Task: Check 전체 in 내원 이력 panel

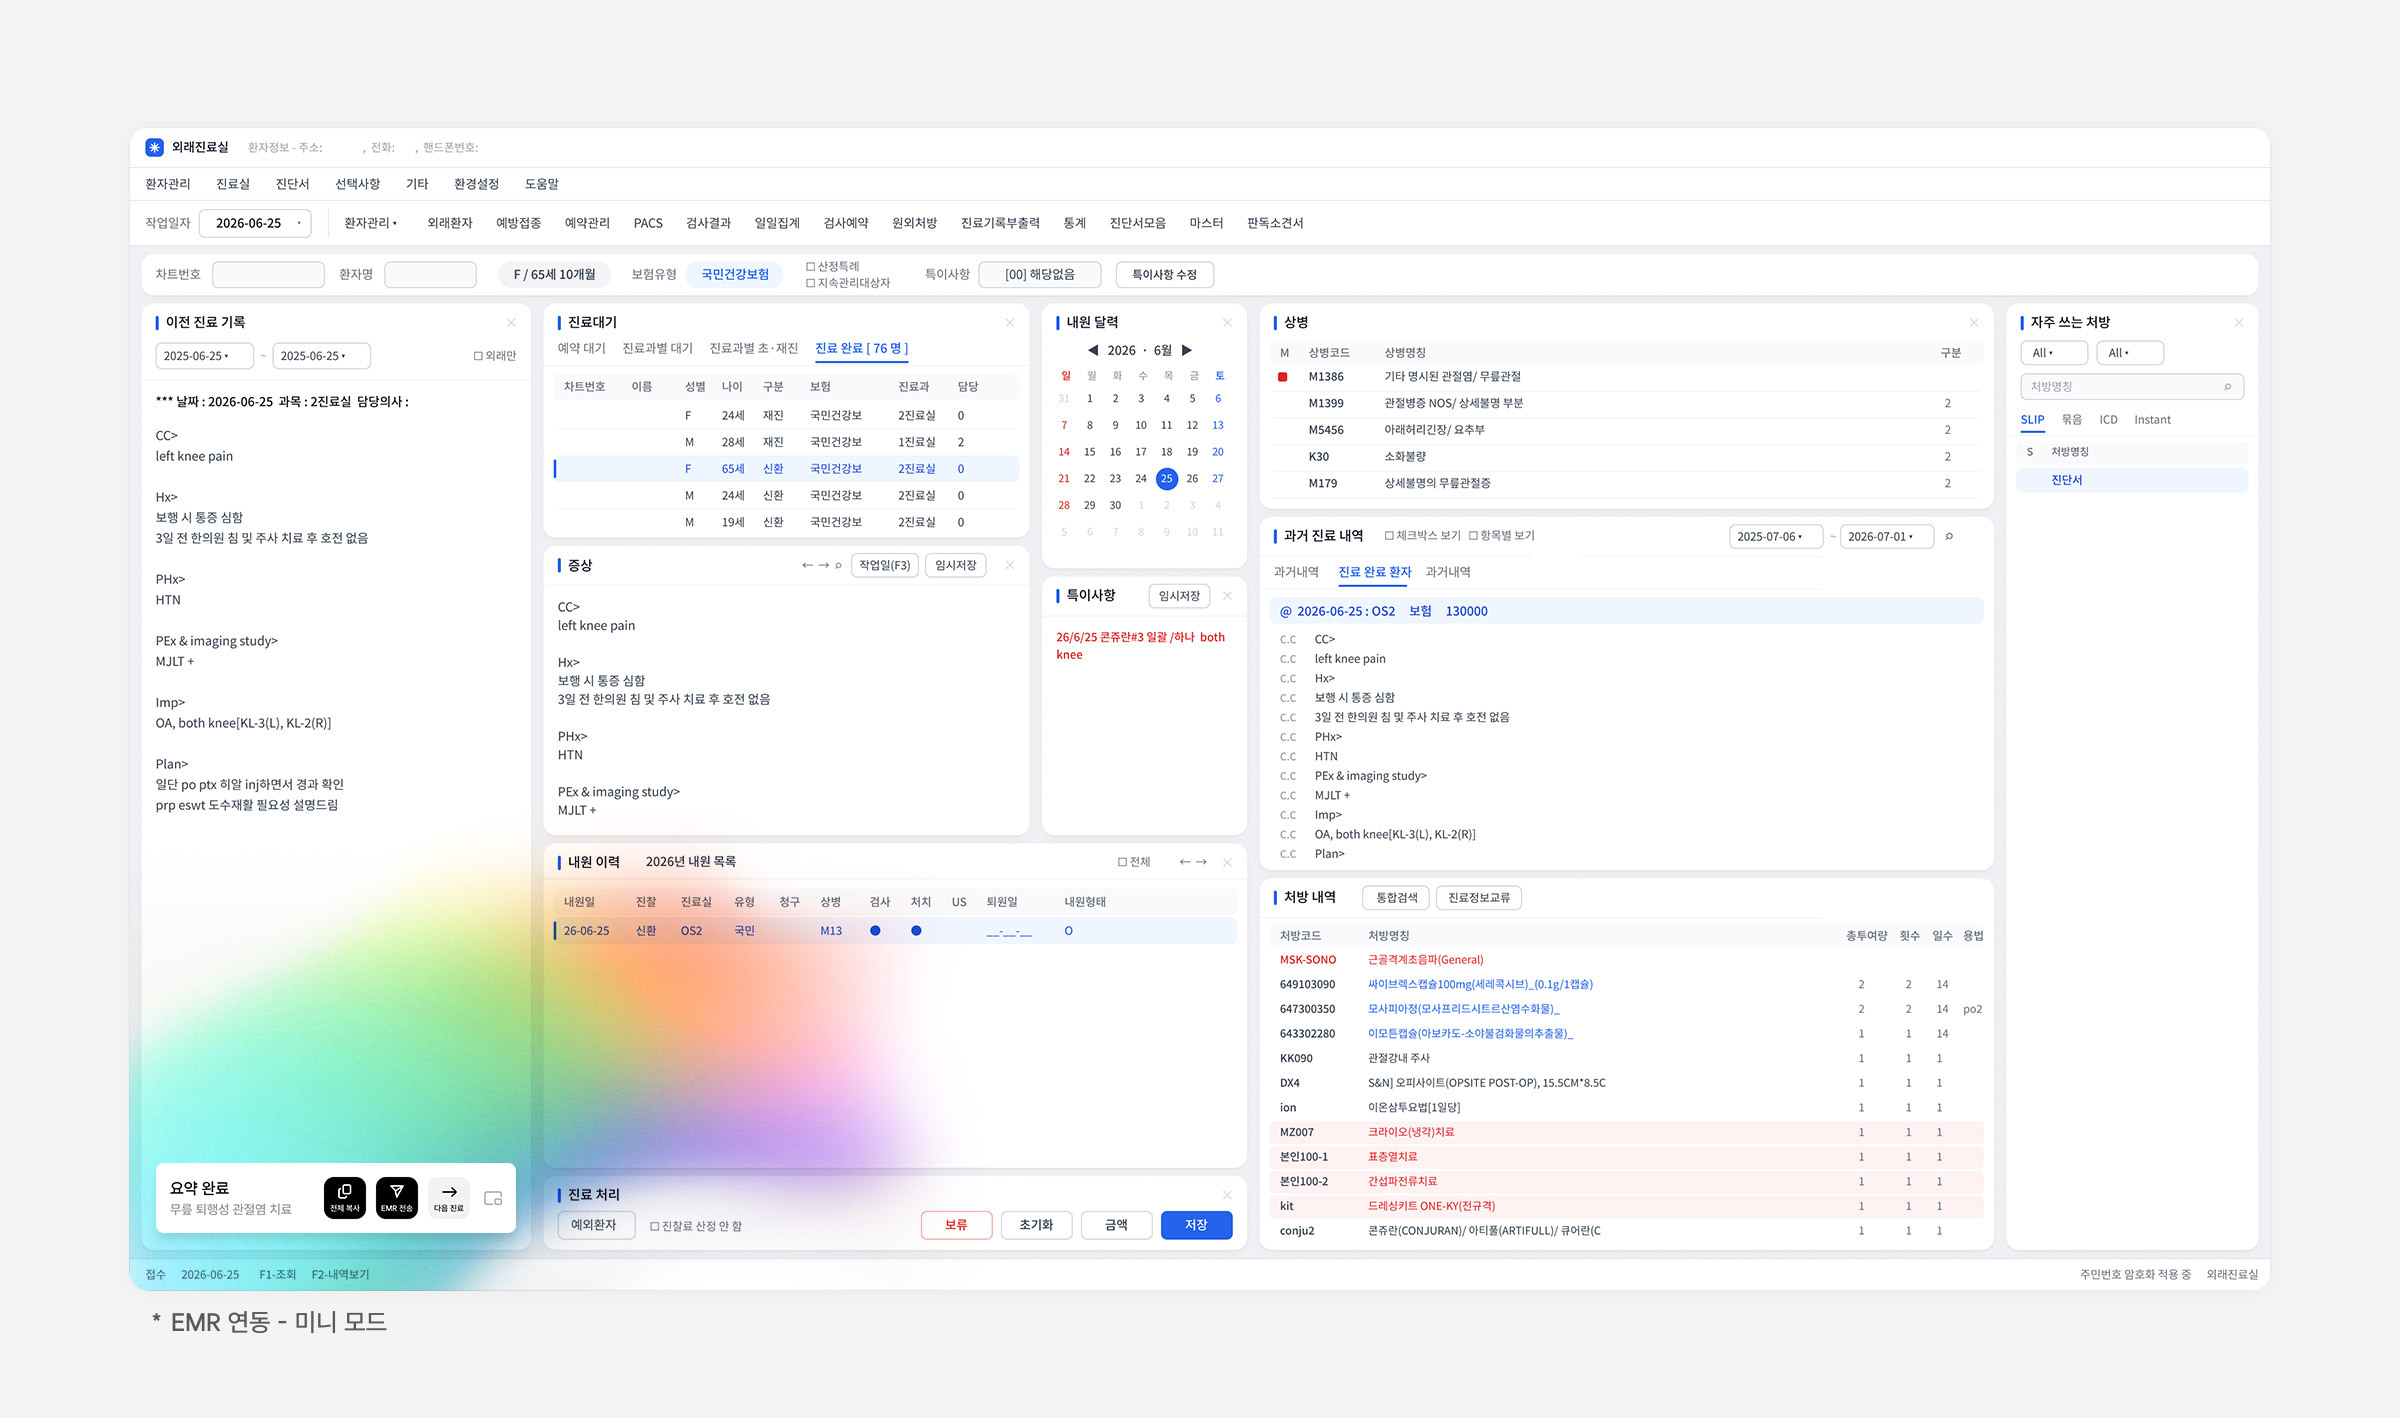Action: (1122, 862)
